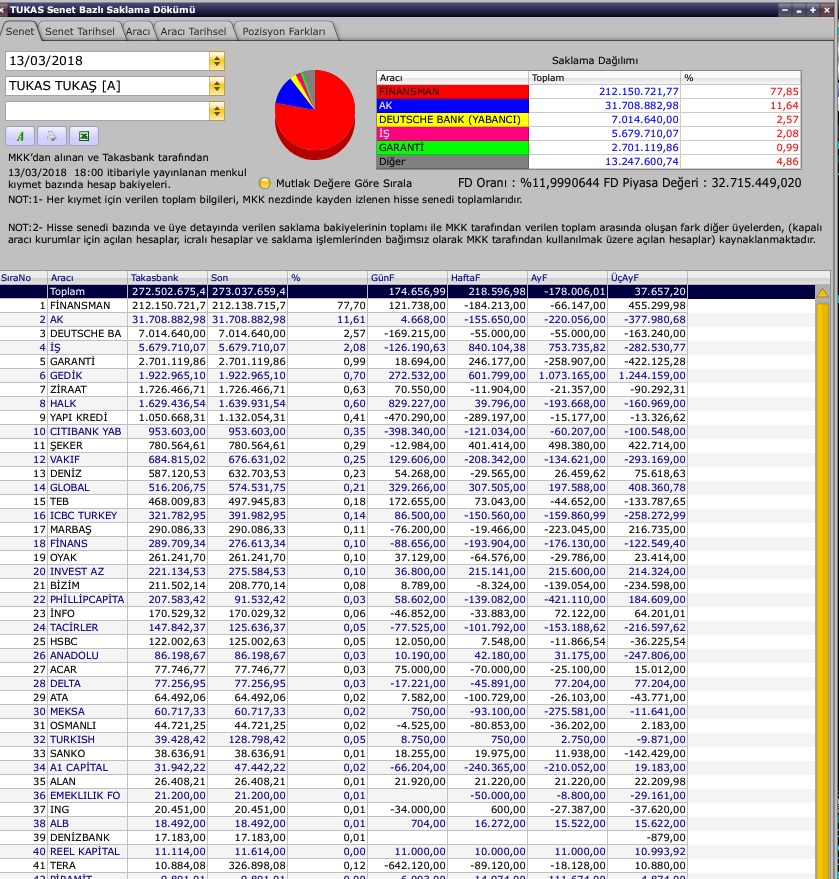Sort by the SıraNo column header
The width and height of the screenshot is (839, 879).
24,277
